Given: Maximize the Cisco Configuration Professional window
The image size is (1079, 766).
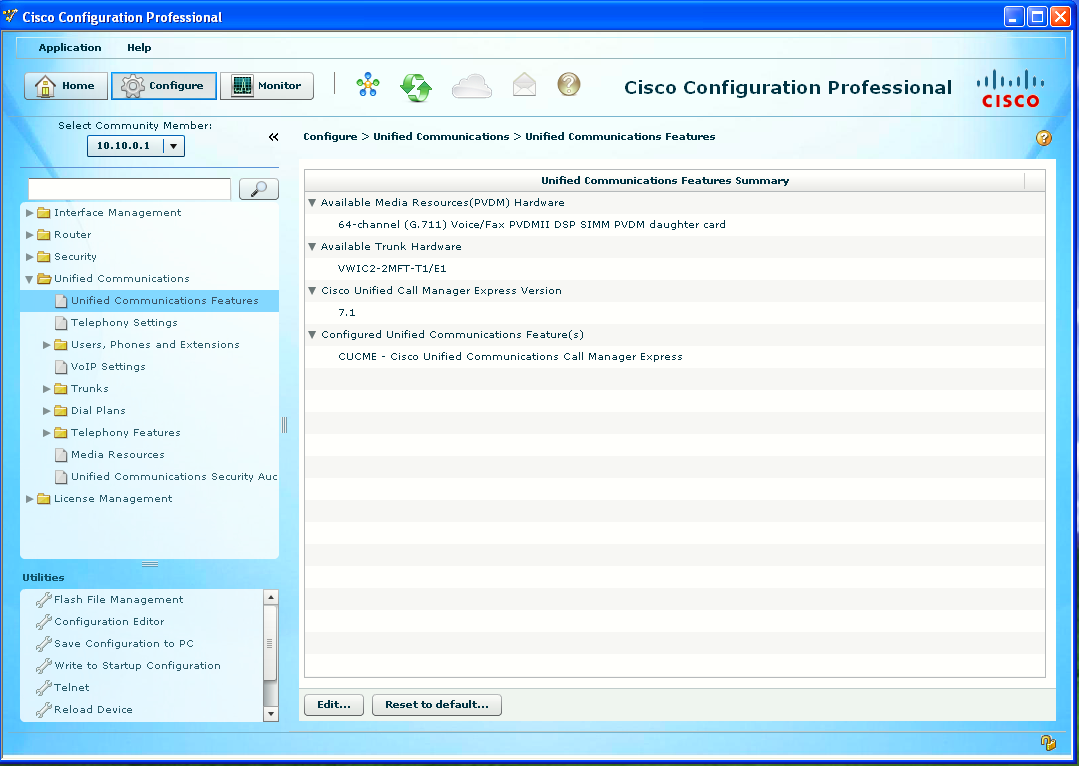Looking at the screenshot, I should point(1037,17).
